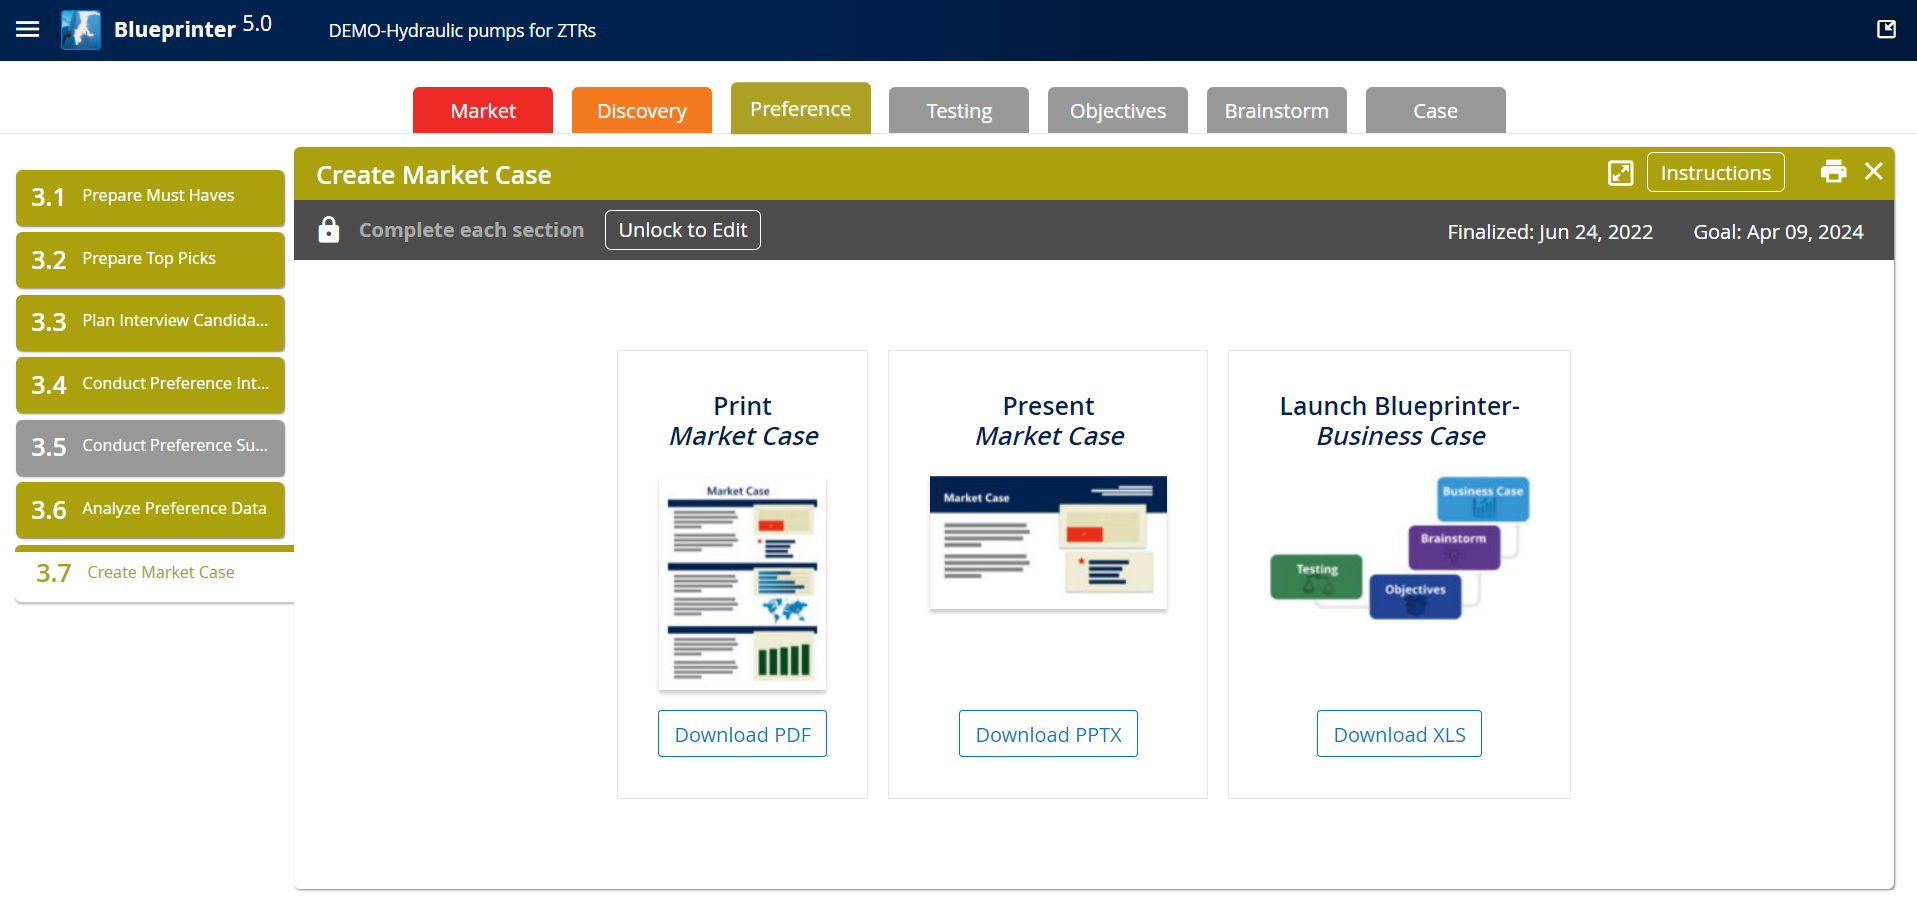Screen dimensions: 1917x904
Task: Go to step 3.4 Conduct Preference Interviews
Action: point(150,385)
